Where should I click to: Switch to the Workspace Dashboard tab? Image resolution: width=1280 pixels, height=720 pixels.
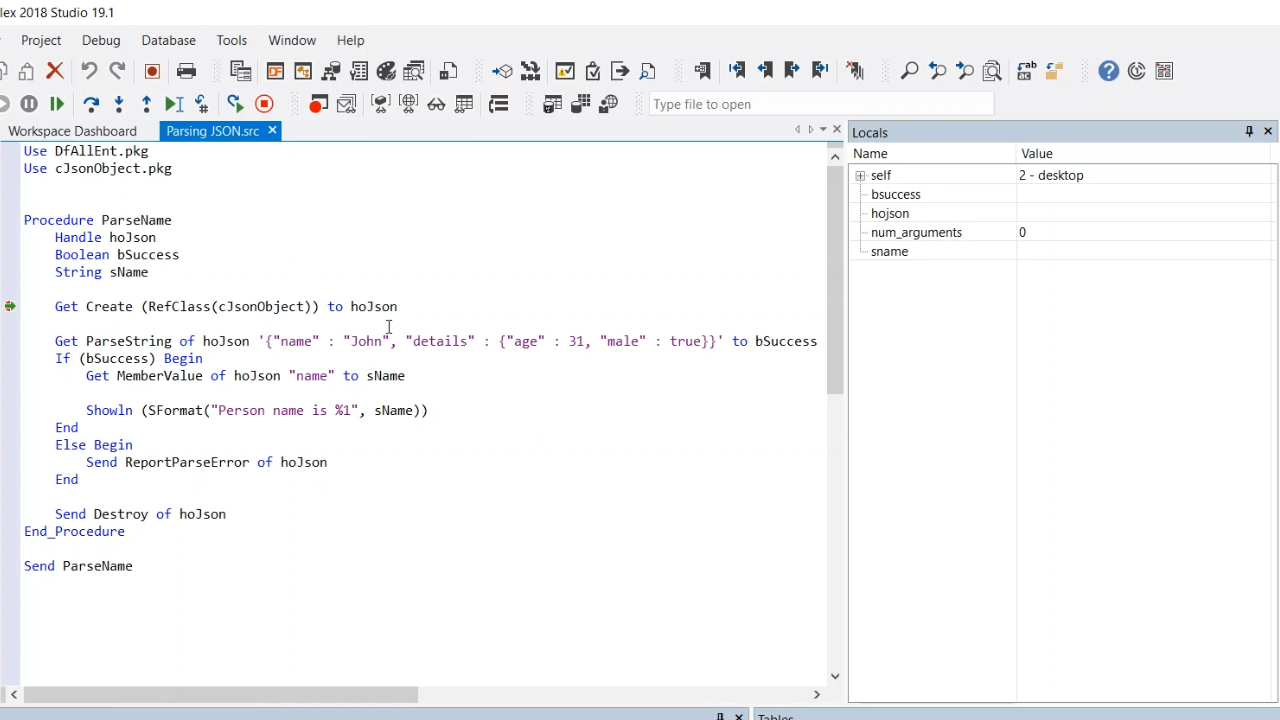click(x=72, y=131)
